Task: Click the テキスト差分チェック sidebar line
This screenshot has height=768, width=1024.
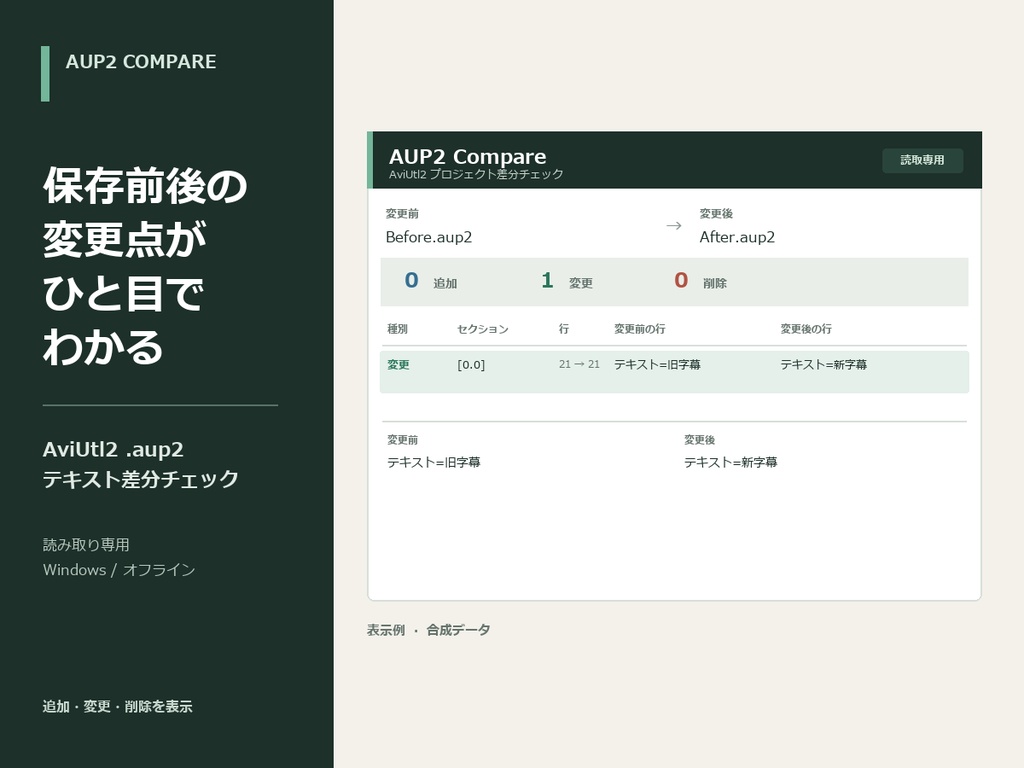Action: point(140,479)
